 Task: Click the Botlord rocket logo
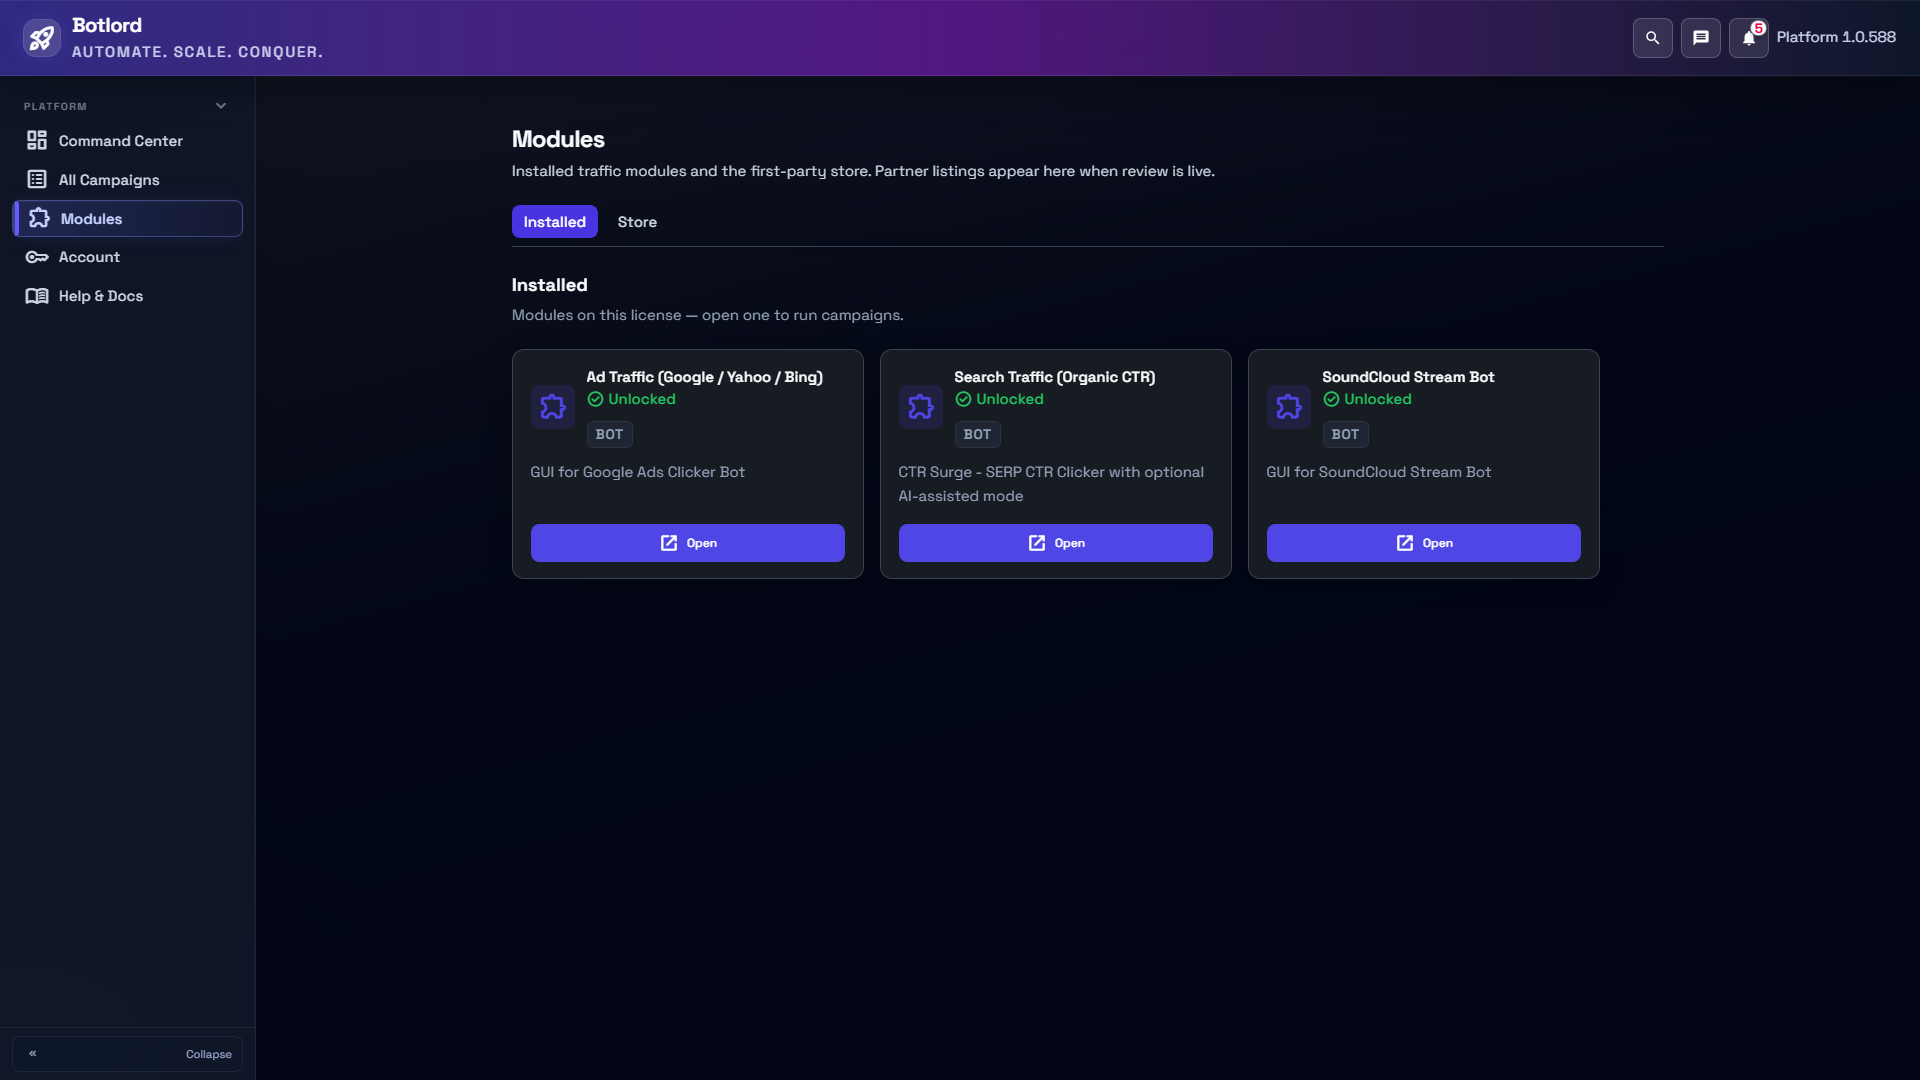pos(41,38)
